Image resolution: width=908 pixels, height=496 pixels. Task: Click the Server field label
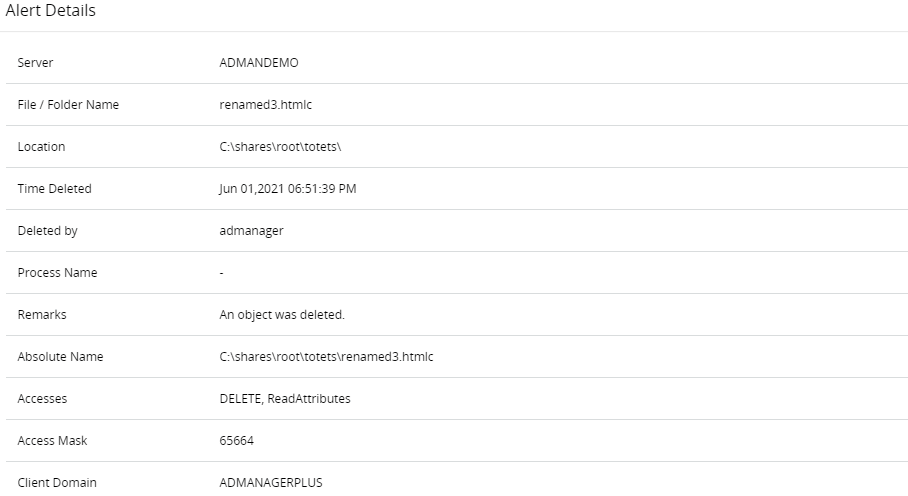(x=36, y=63)
